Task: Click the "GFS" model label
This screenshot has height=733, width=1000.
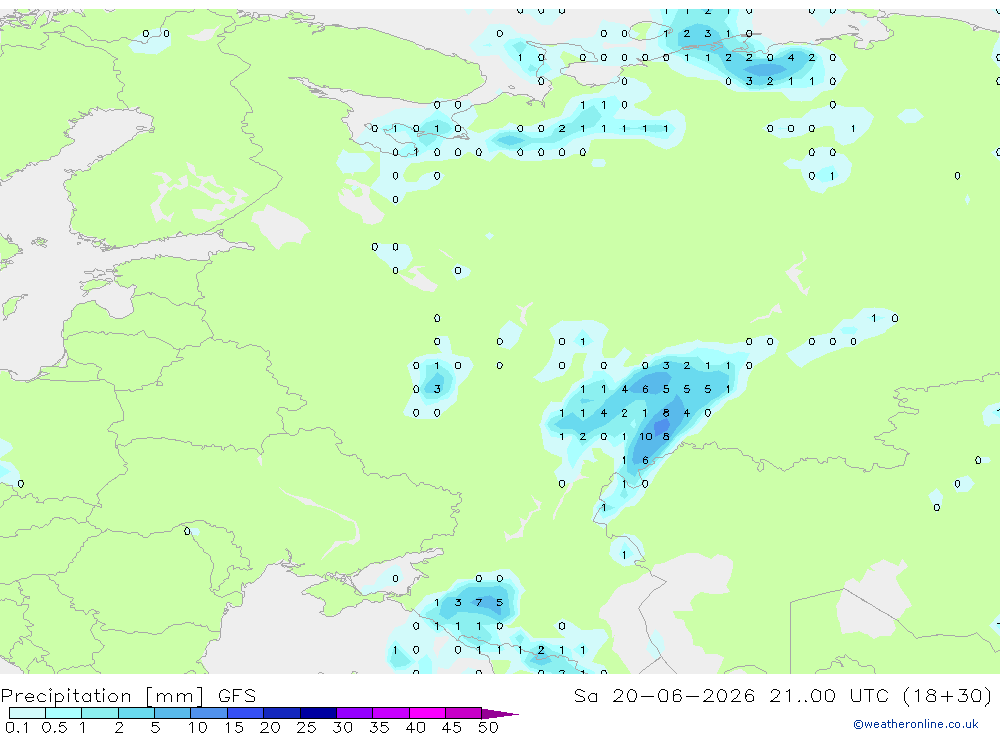Action: click(237, 695)
